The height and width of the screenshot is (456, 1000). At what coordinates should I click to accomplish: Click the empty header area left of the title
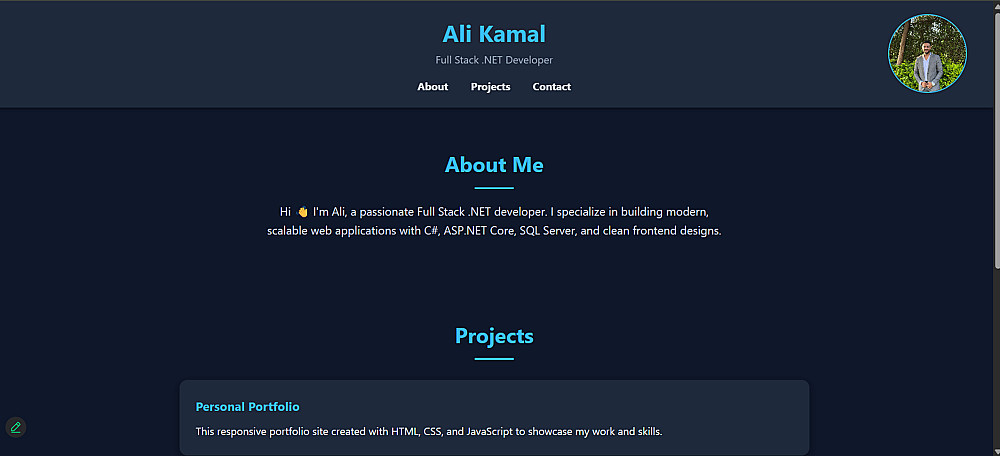coord(200,50)
